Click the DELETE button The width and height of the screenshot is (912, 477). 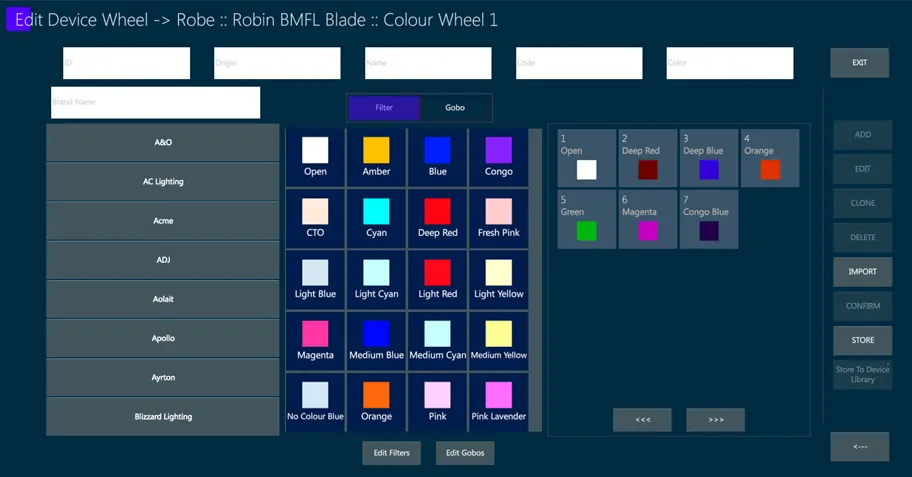(863, 237)
